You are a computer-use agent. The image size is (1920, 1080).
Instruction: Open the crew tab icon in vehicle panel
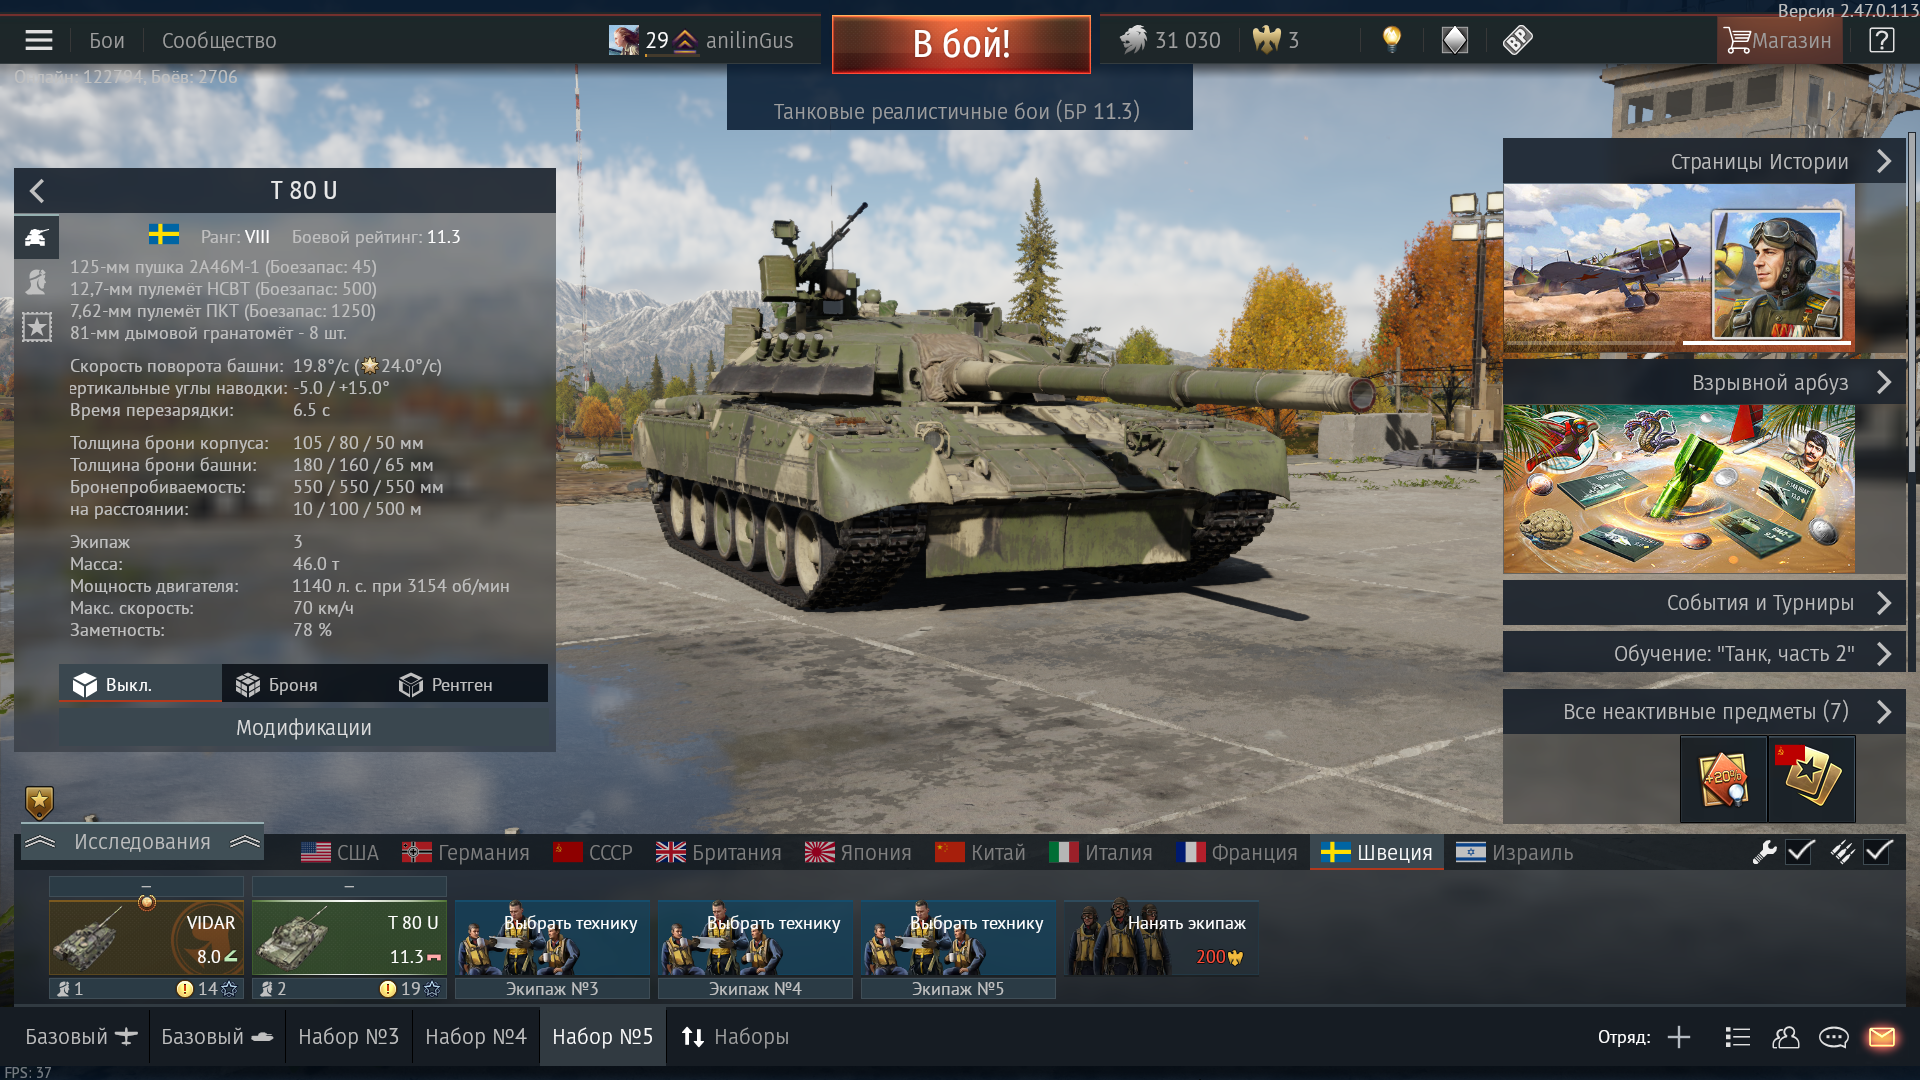coord(37,282)
